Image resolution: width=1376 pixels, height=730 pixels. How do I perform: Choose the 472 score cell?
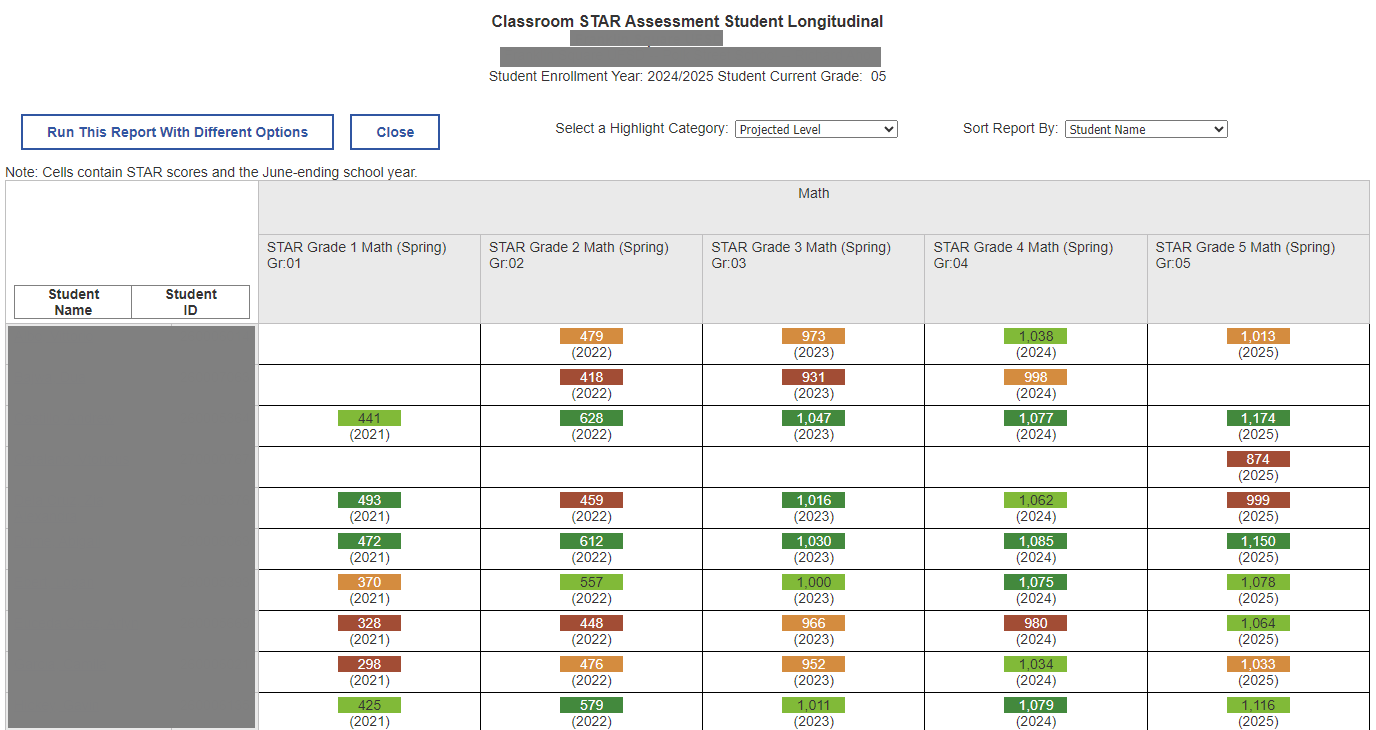click(369, 541)
